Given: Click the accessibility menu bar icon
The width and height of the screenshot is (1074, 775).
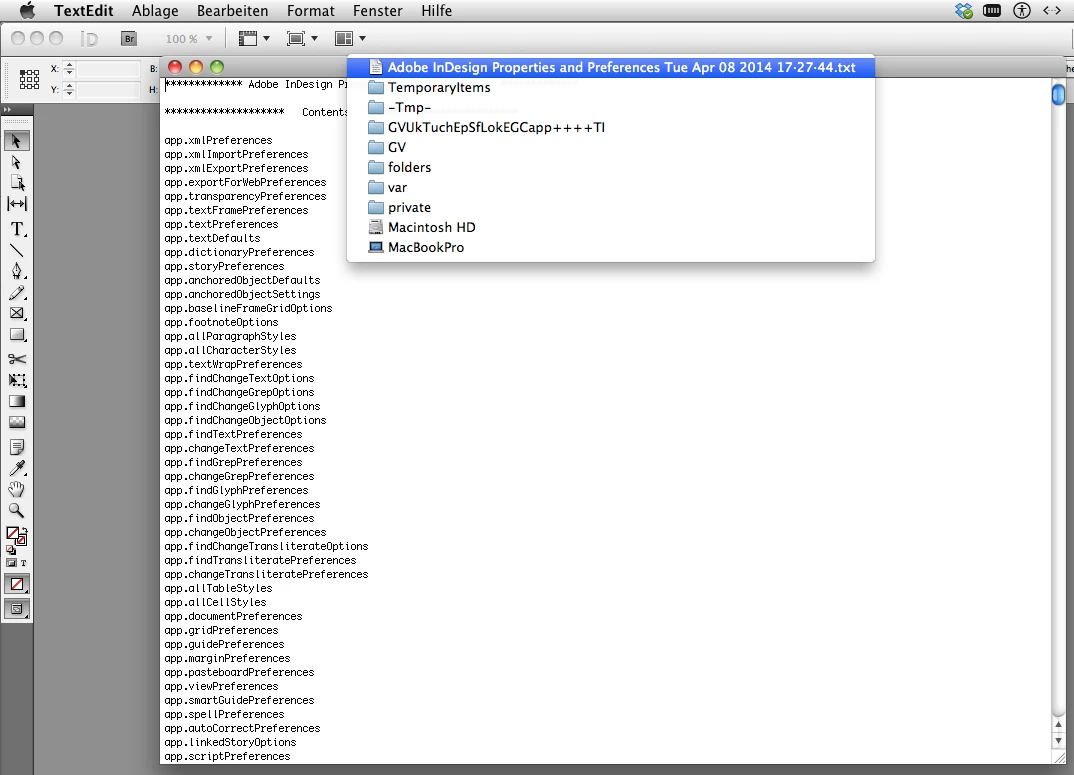Looking at the screenshot, I should point(1022,11).
